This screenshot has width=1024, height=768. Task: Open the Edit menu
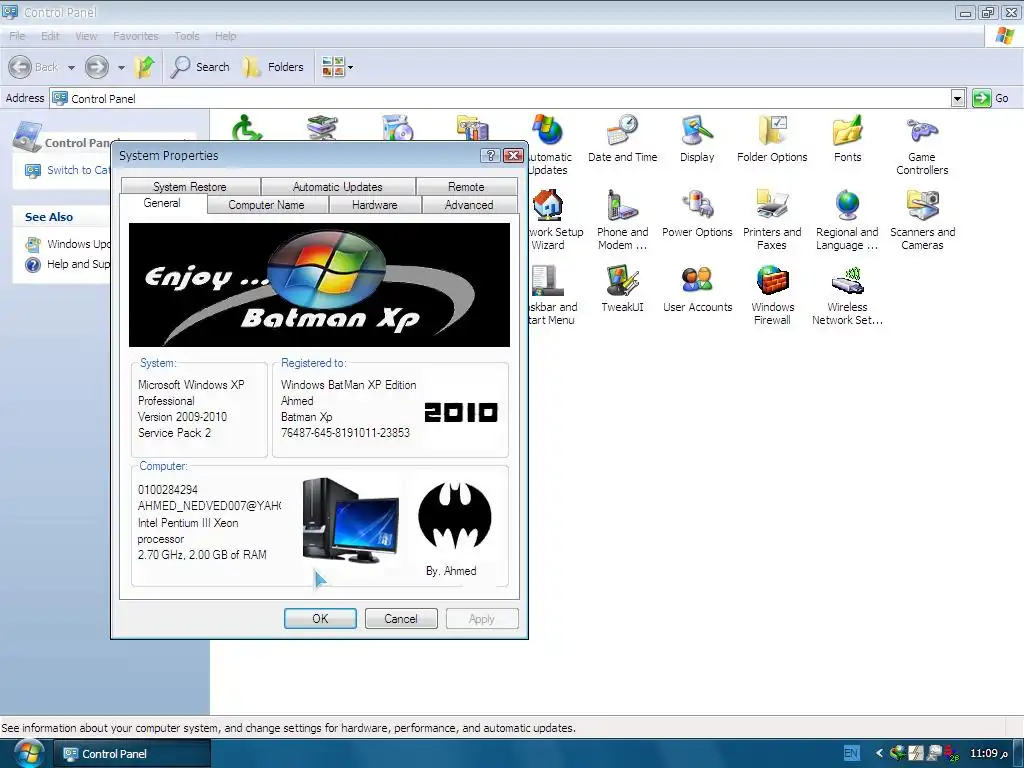tap(50, 36)
